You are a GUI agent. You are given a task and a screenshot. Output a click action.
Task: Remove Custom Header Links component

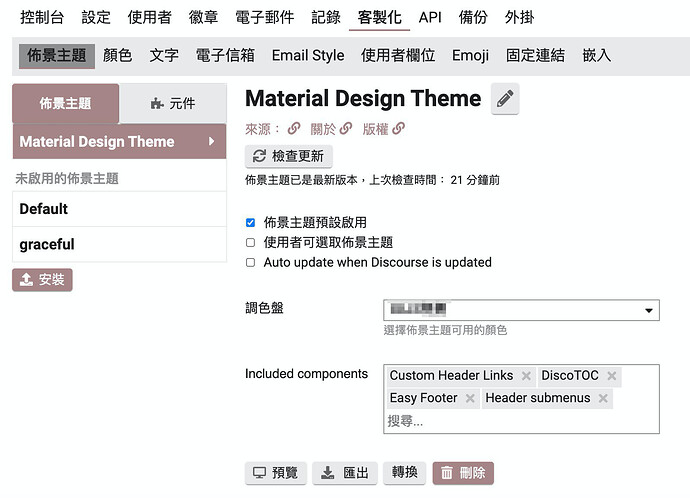(x=526, y=376)
